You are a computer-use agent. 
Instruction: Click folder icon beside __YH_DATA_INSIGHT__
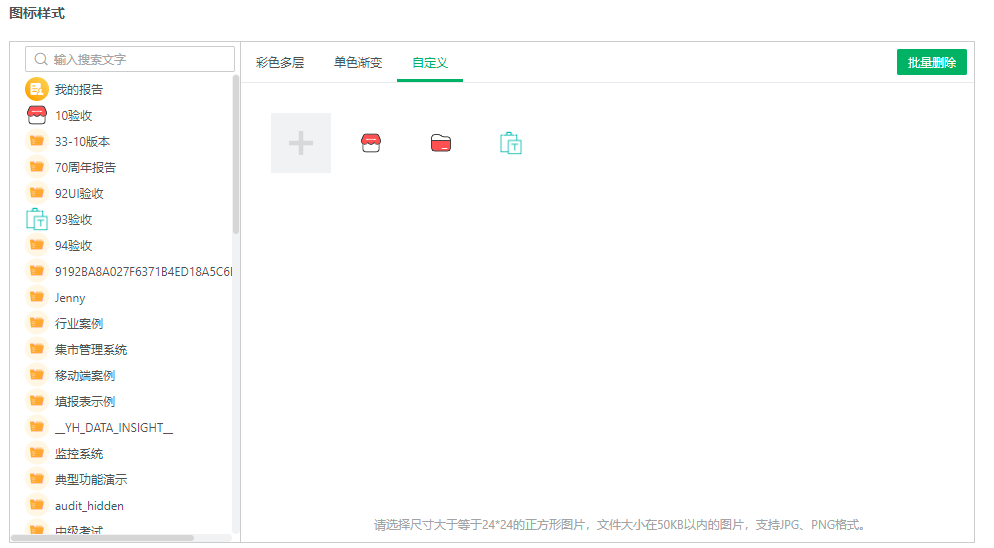[37, 427]
